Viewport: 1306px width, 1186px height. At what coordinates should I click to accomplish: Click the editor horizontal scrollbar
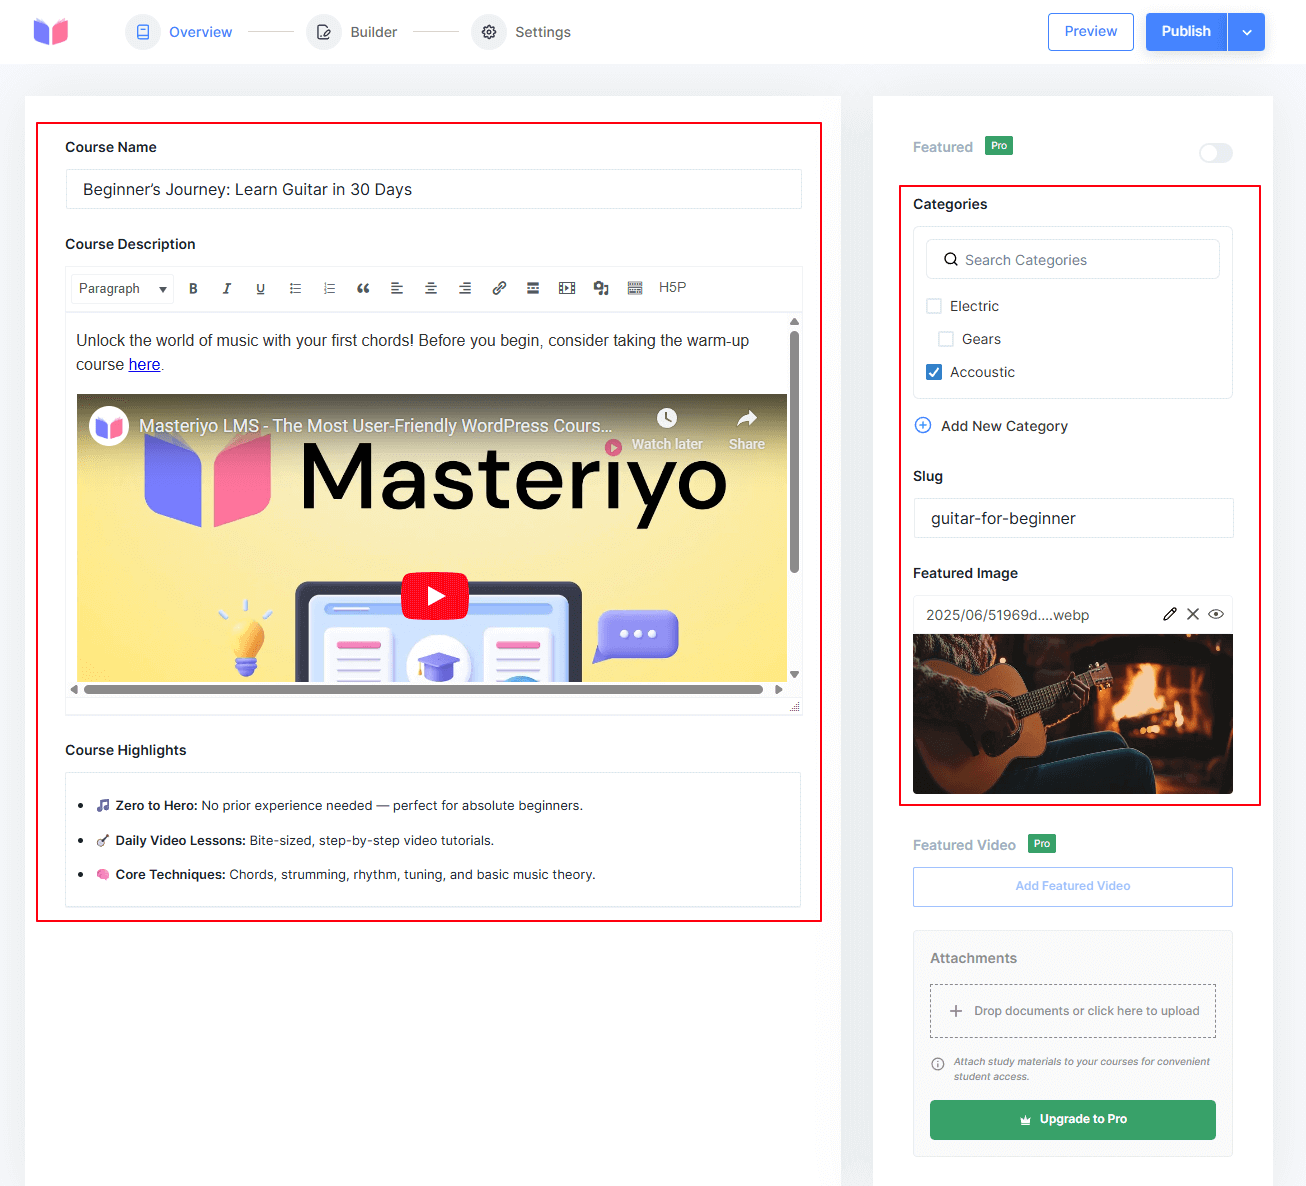tap(423, 689)
